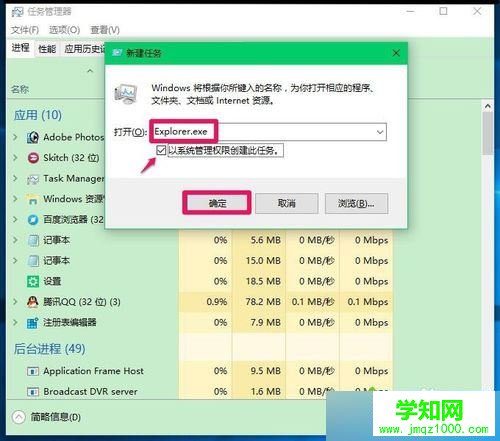Expand the Skitch (32 位) process row
This screenshot has width=500, height=441.
click(15, 158)
